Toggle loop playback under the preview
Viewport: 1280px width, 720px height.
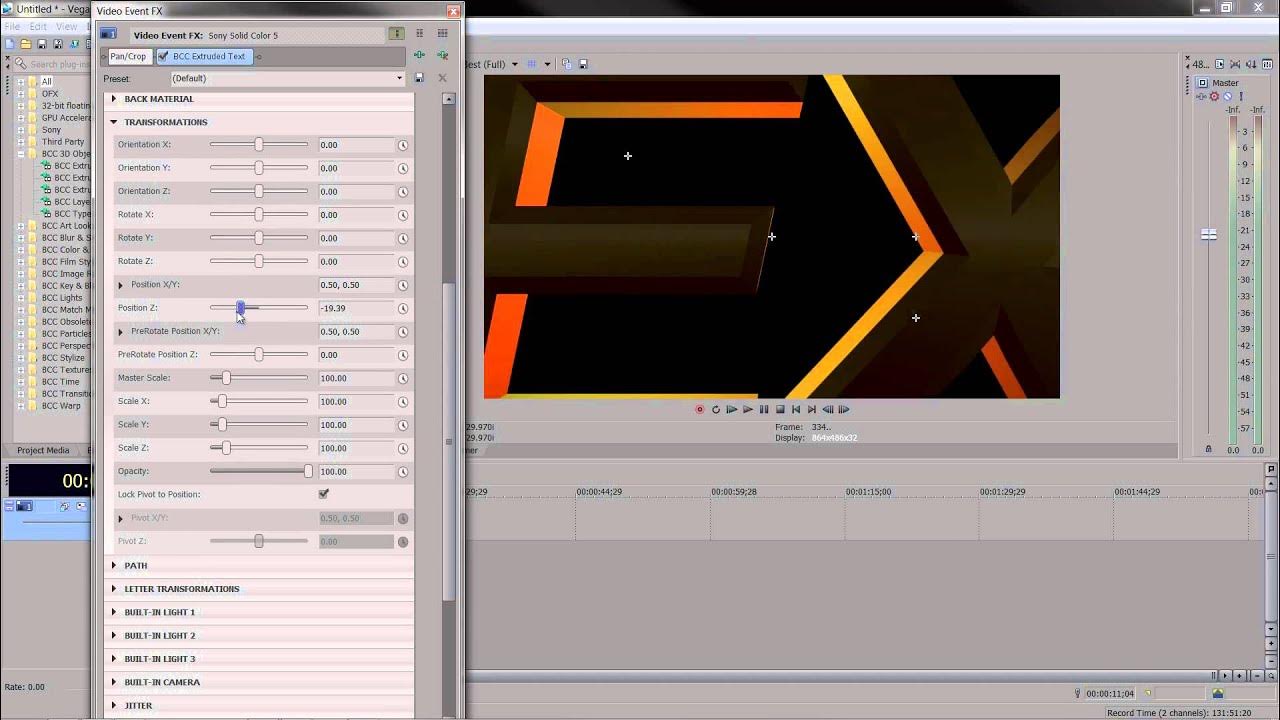(x=716, y=409)
